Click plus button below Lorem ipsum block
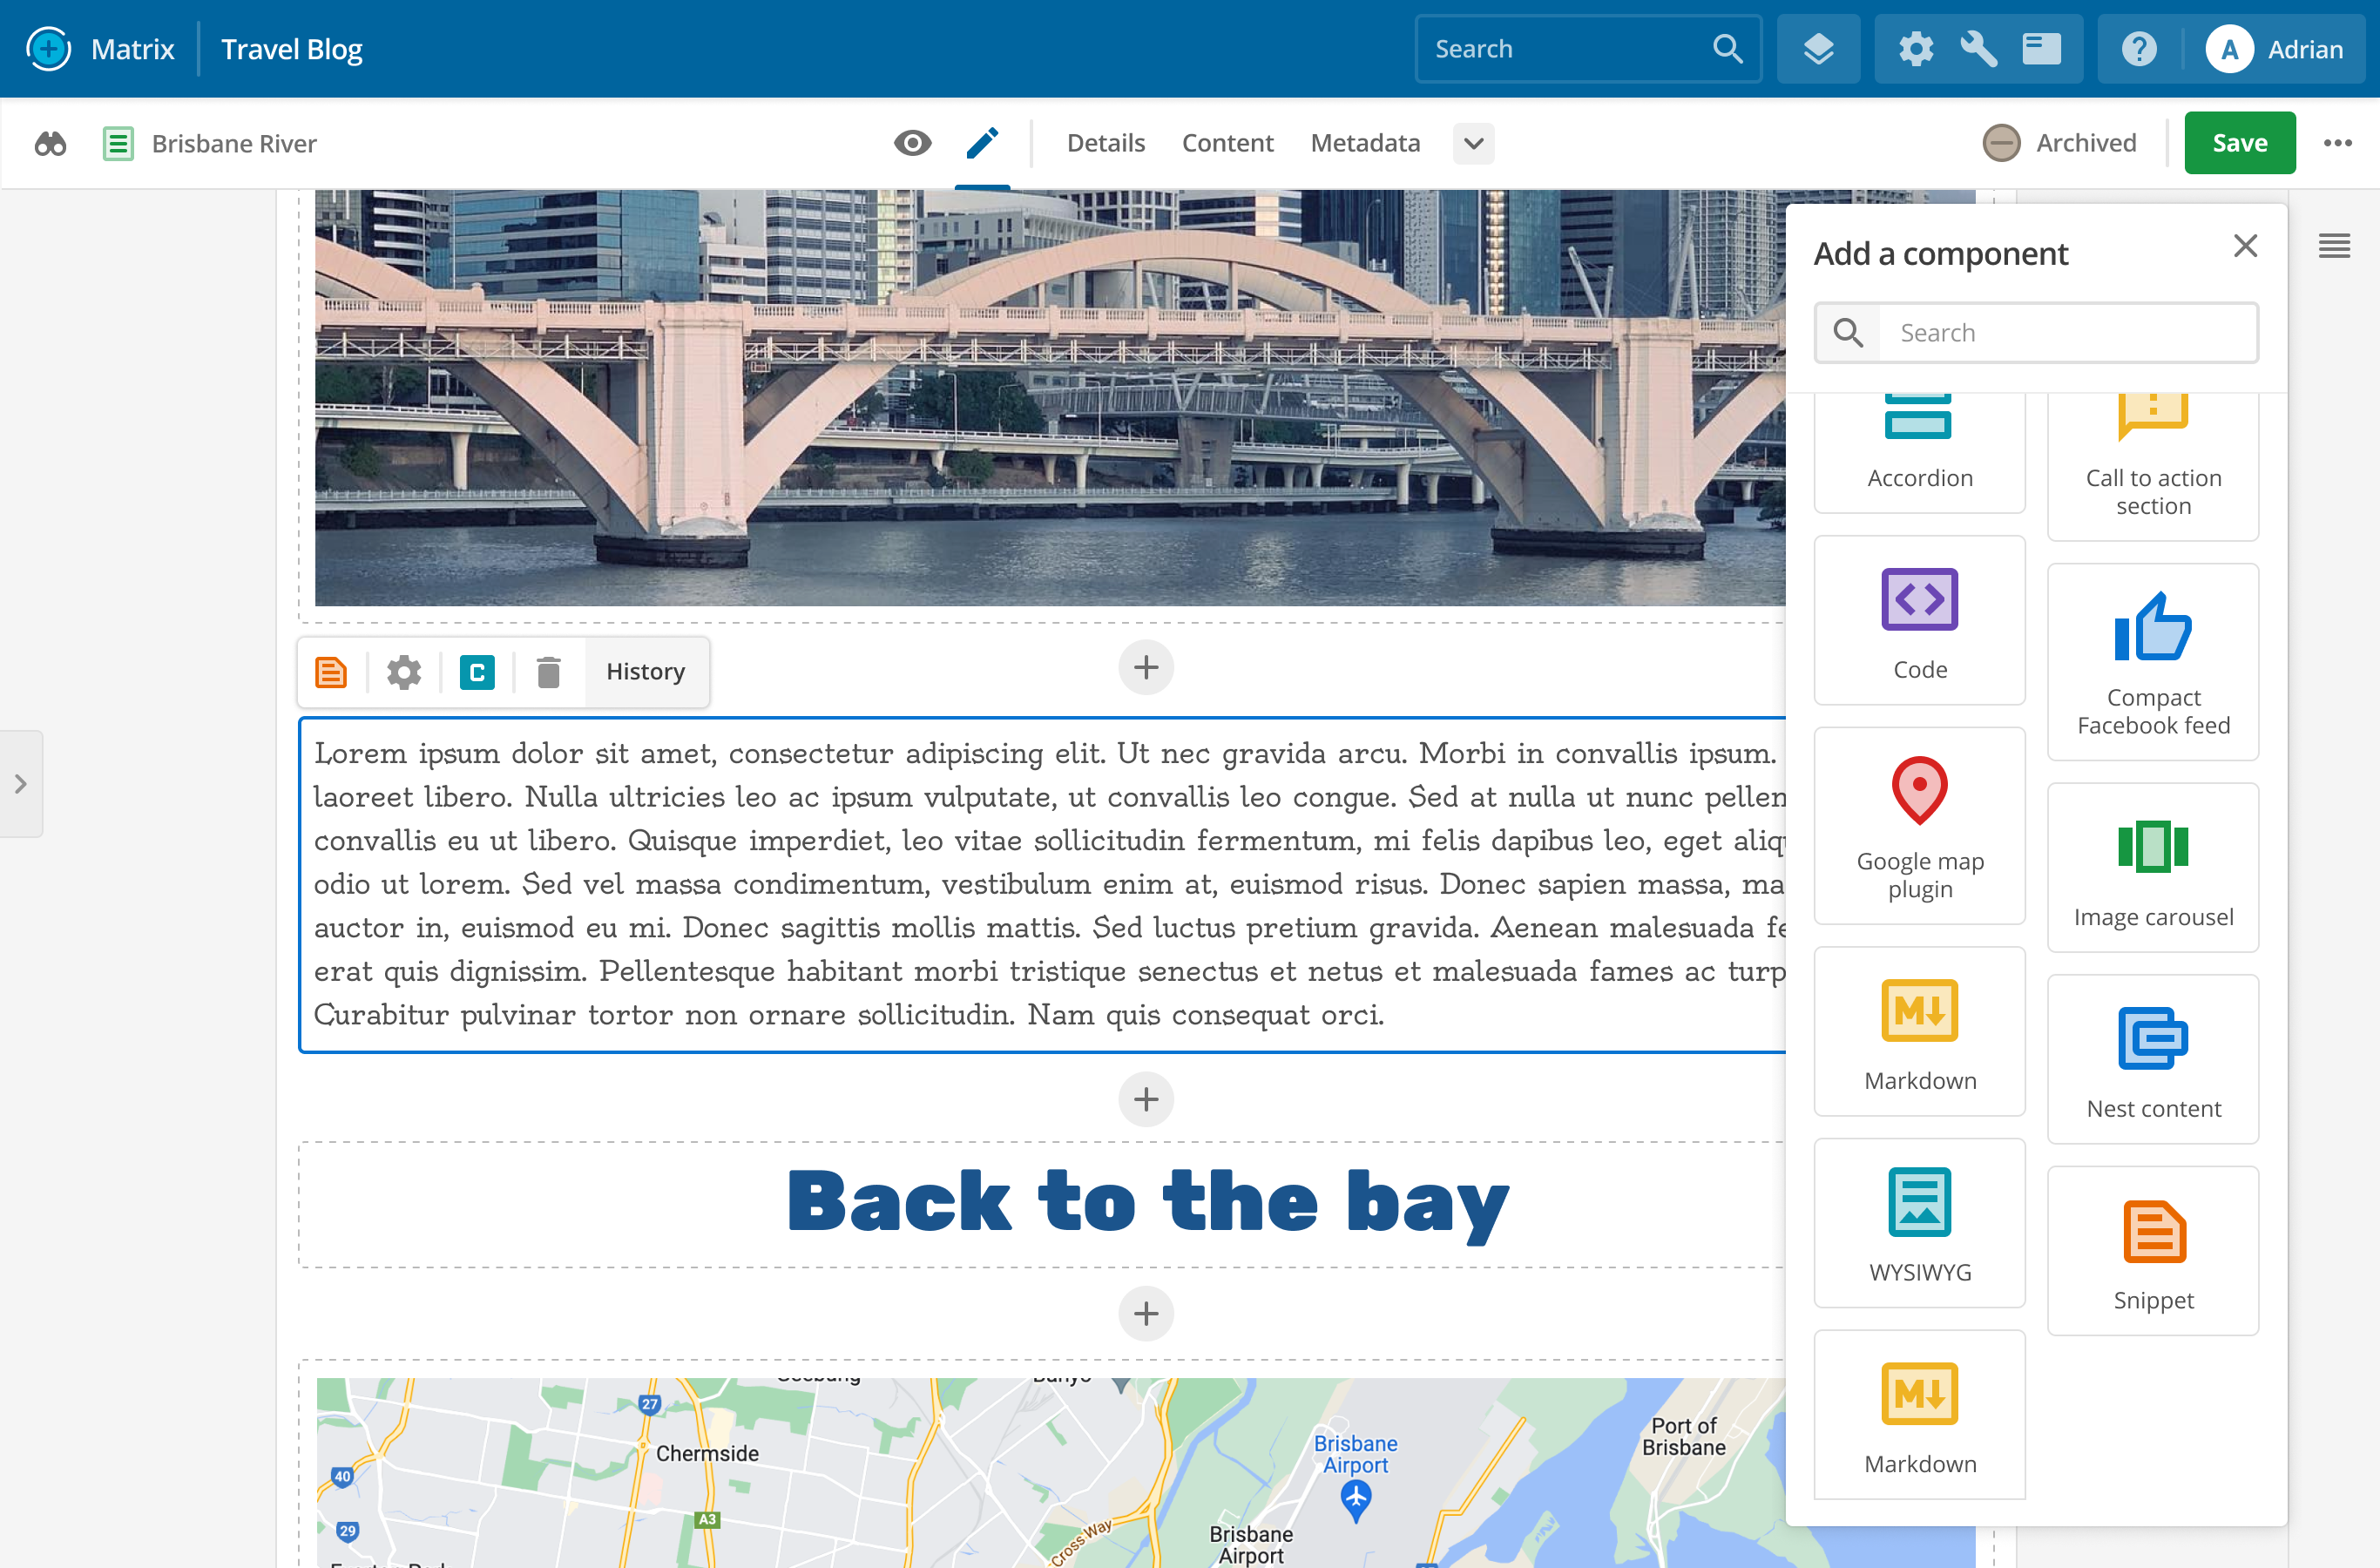The width and height of the screenshot is (2380, 1568). pos(1146,1099)
